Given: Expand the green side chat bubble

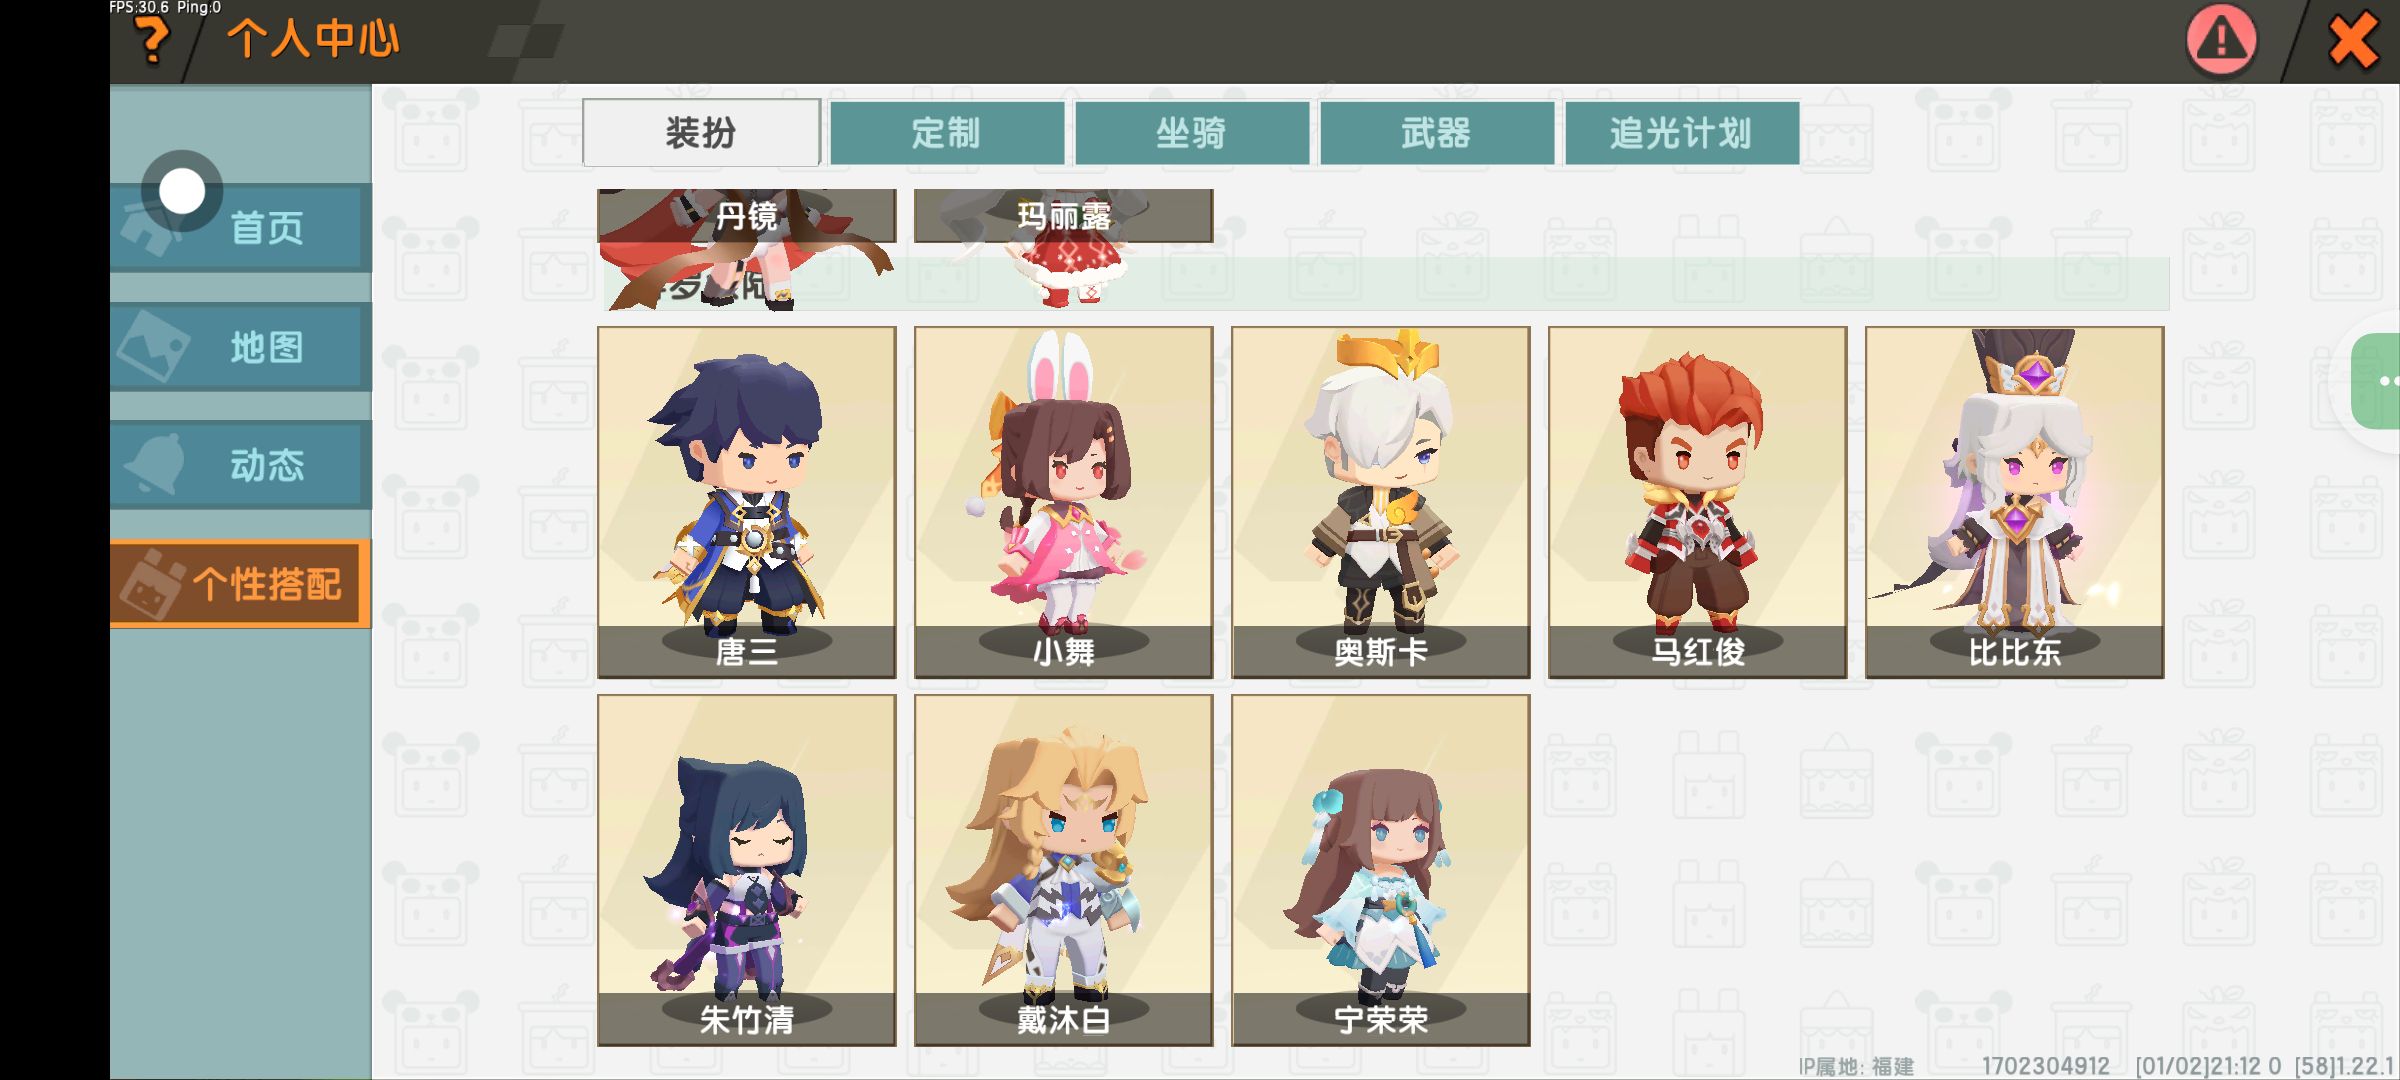Looking at the screenshot, I should click(x=2378, y=381).
